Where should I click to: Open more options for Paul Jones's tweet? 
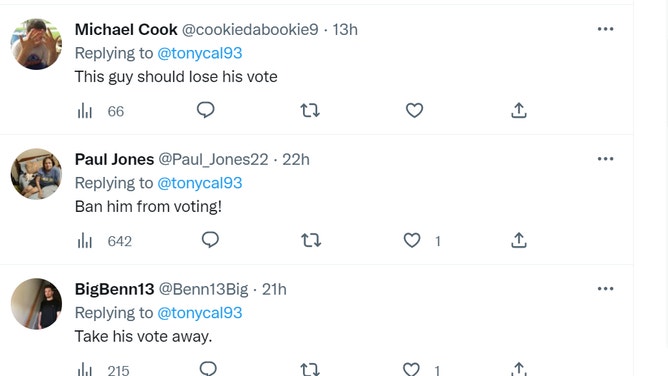click(x=605, y=159)
